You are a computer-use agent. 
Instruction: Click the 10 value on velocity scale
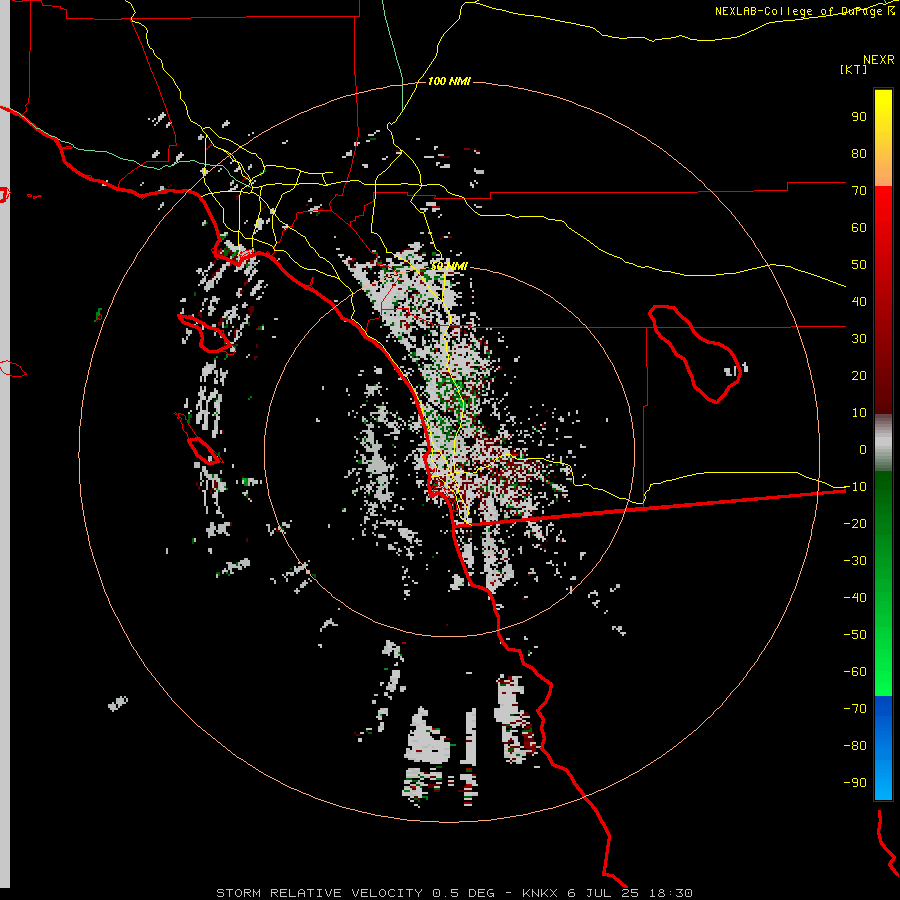pos(859,413)
